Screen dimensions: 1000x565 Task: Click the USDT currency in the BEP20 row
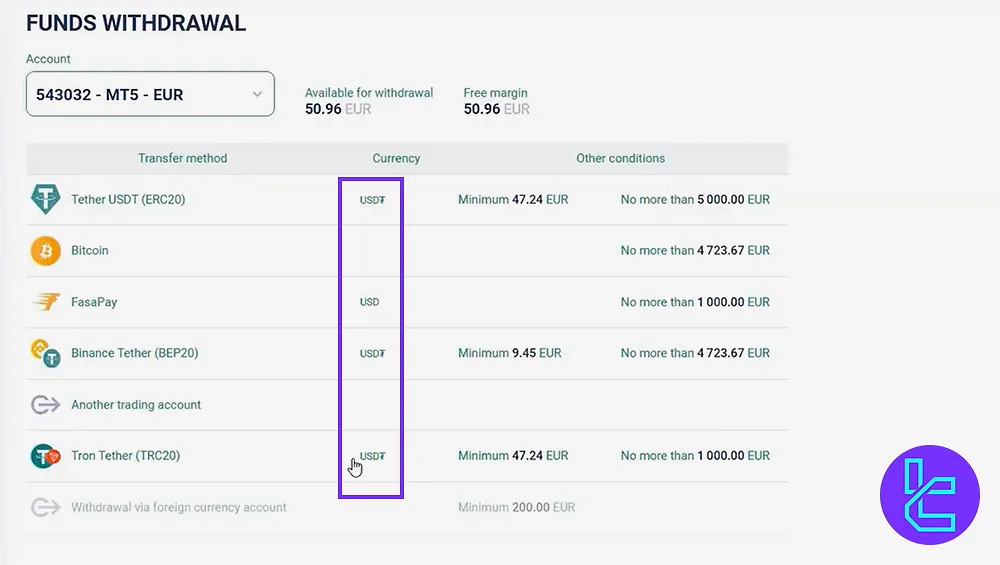[372, 353]
